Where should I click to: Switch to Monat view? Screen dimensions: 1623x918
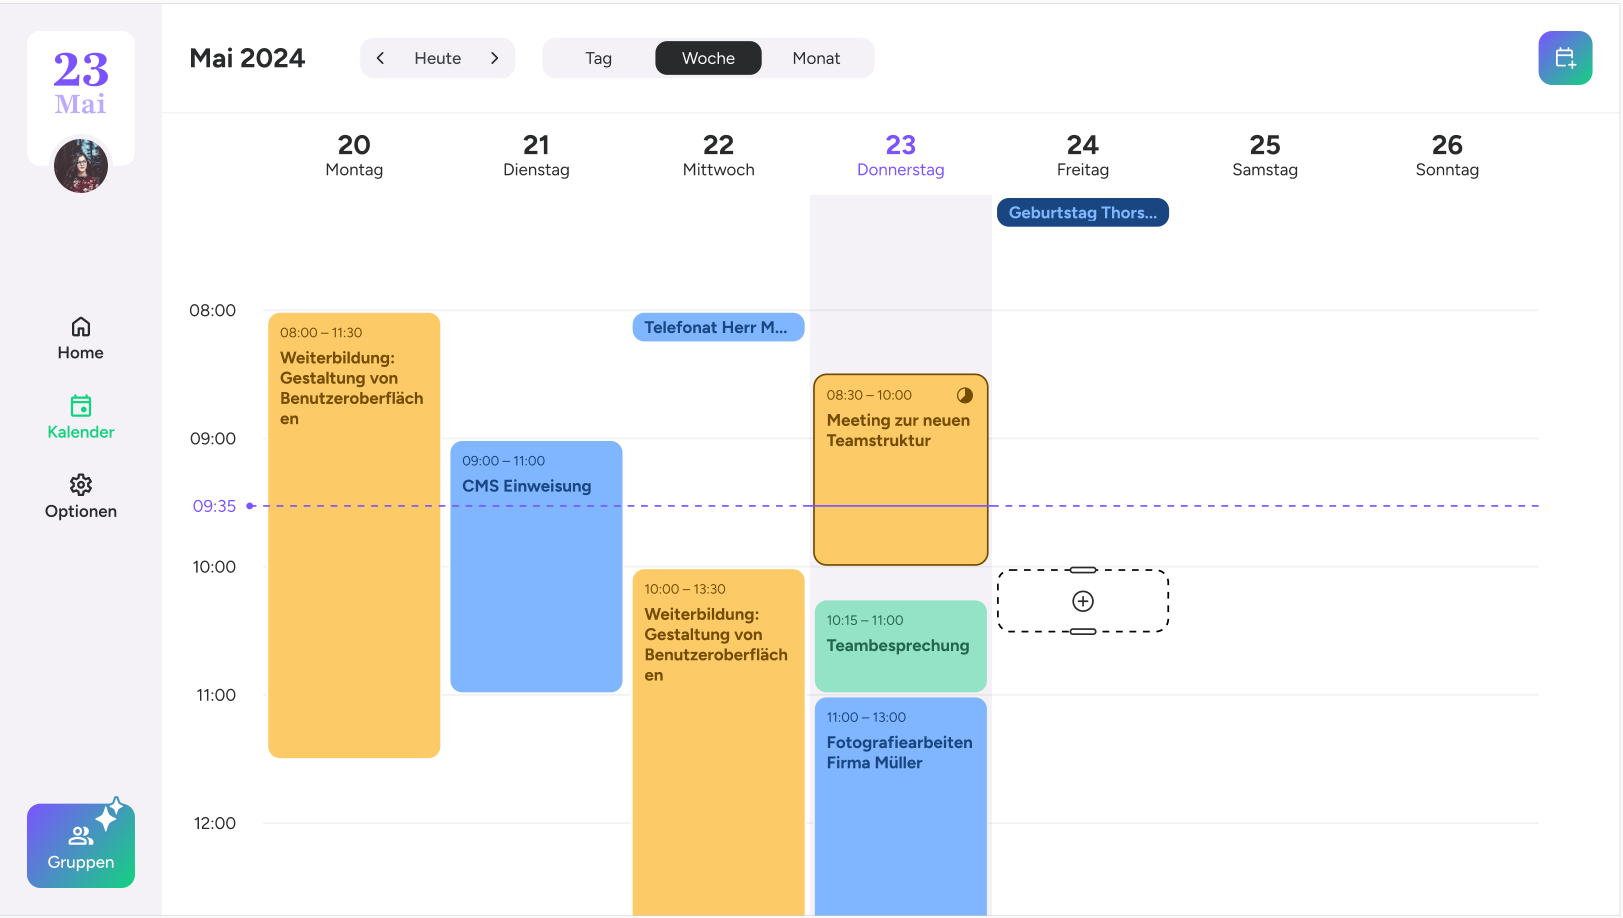(x=816, y=58)
